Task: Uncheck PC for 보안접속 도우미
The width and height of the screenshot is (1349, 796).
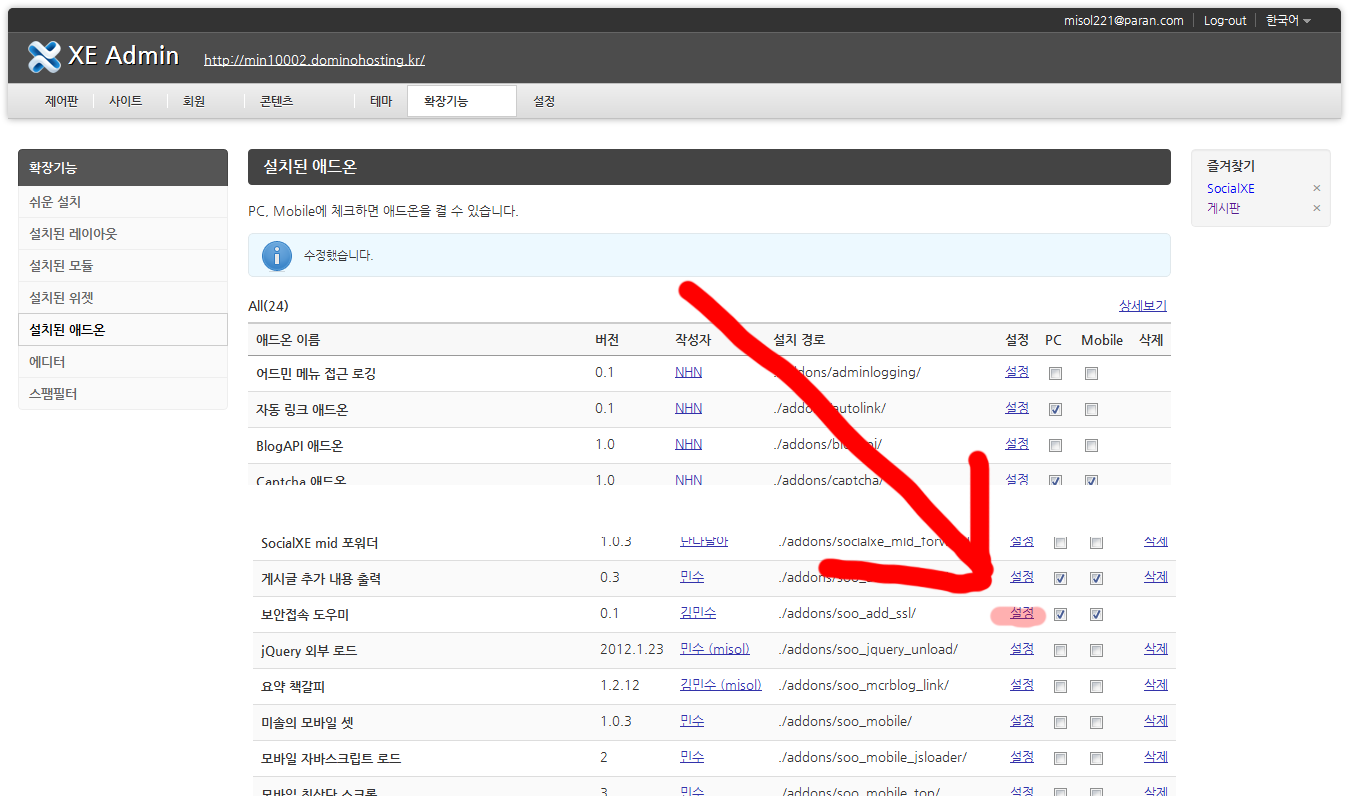Action: pos(1060,614)
